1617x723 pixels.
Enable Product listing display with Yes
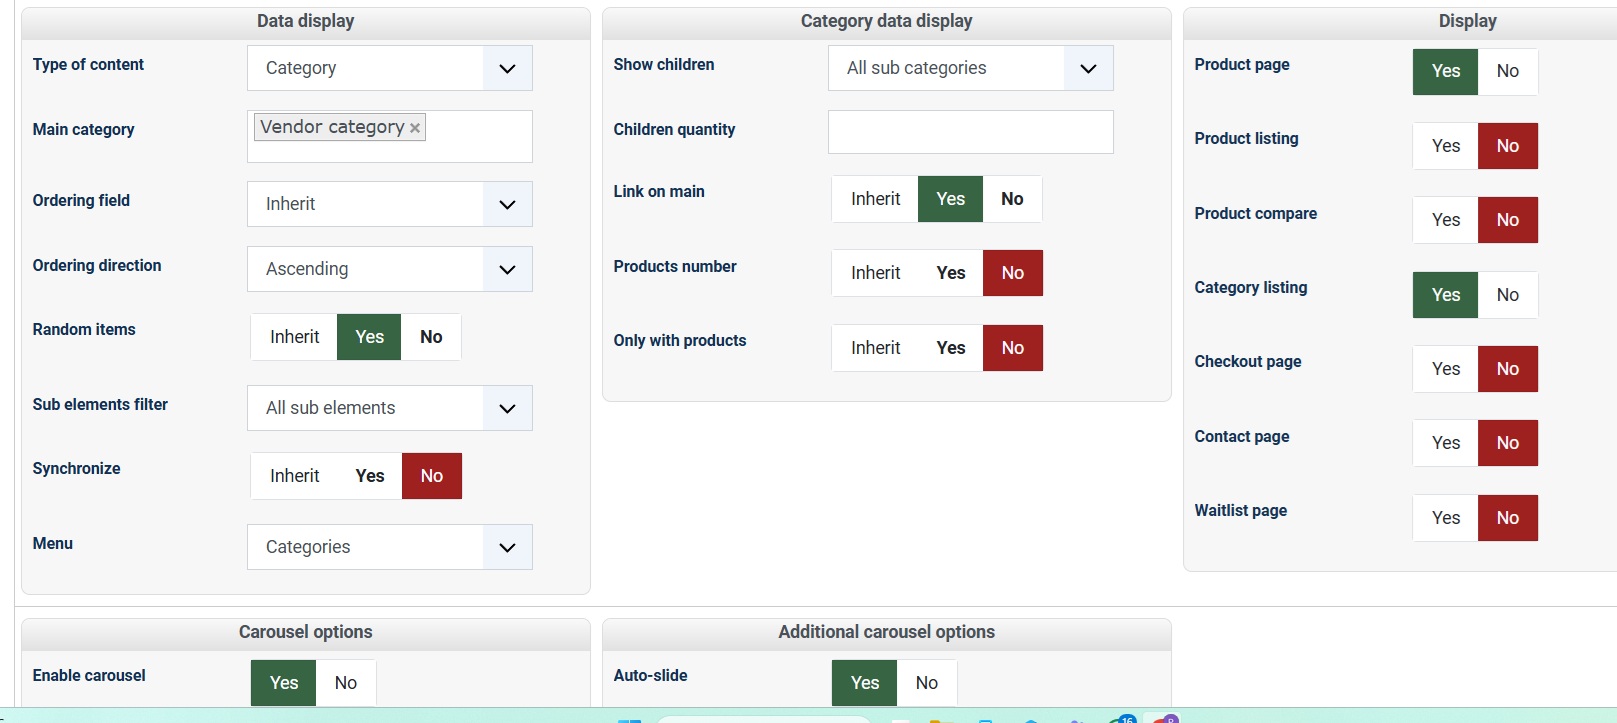pyautogui.click(x=1445, y=146)
